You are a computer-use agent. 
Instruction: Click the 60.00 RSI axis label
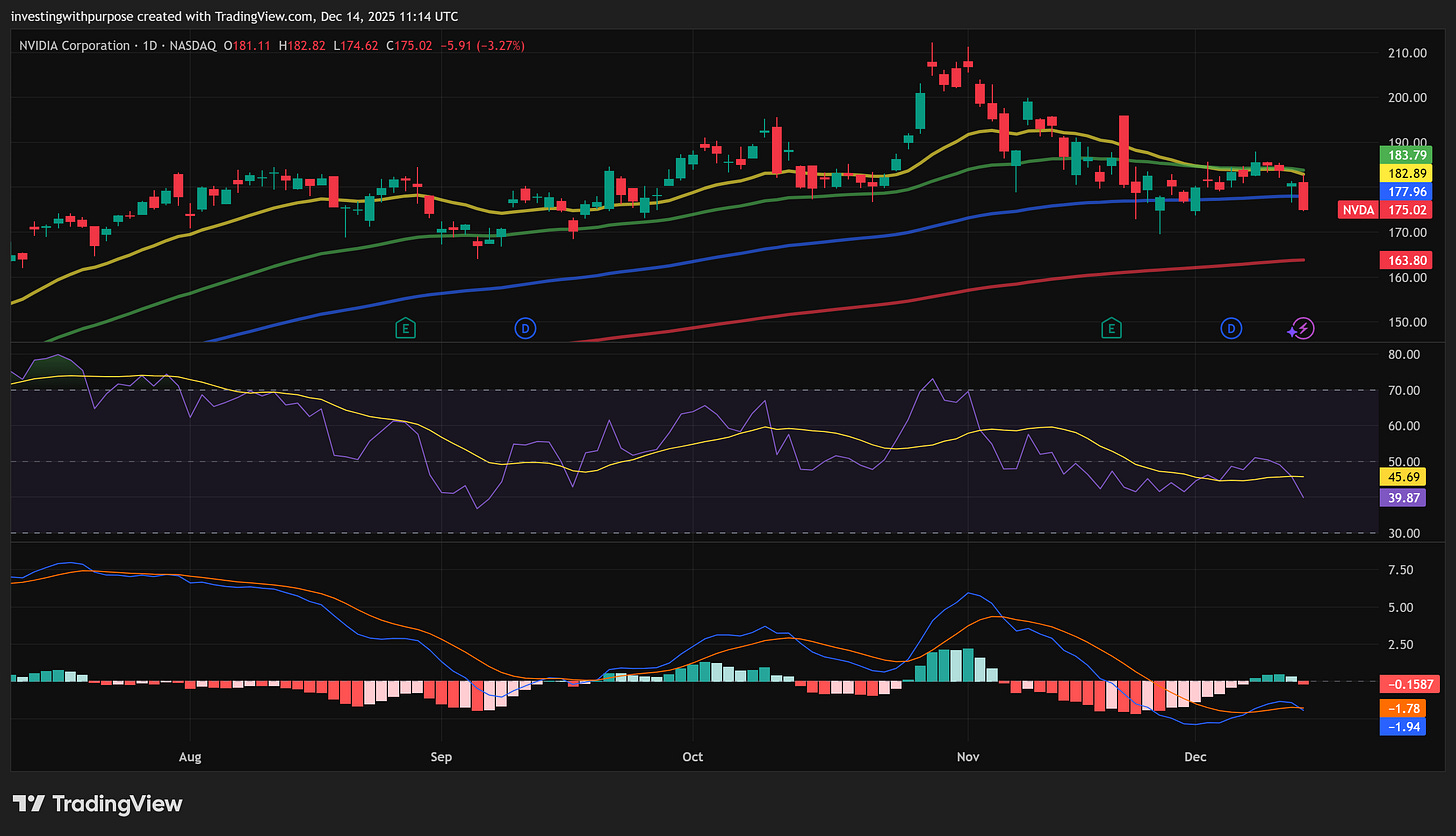tap(1404, 426)
